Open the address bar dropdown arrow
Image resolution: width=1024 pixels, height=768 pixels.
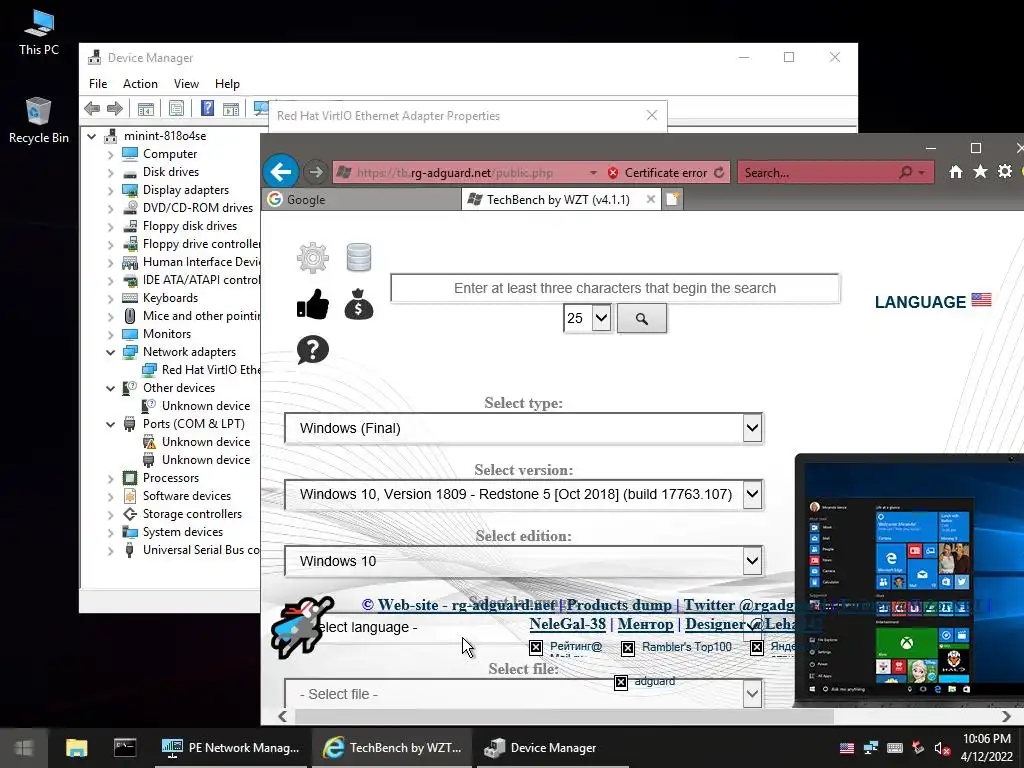click(593, 173)
